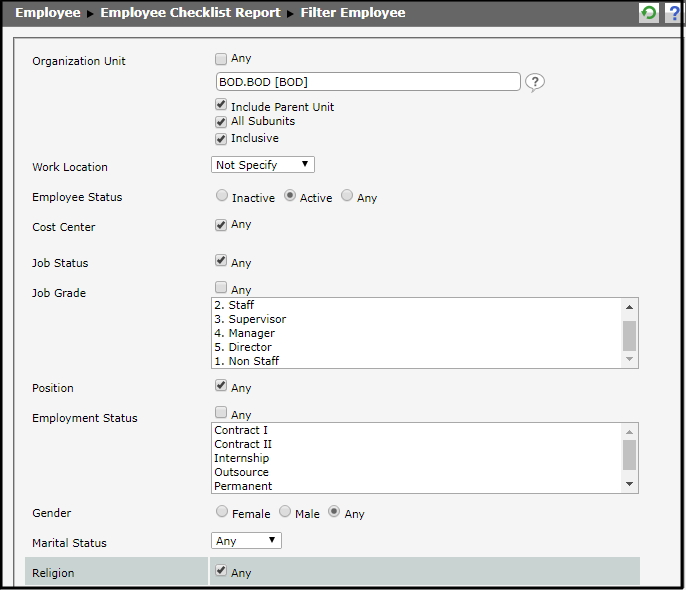Toggle Include Parent Unit checkbox
686x590 pixels.
point(221,106)
